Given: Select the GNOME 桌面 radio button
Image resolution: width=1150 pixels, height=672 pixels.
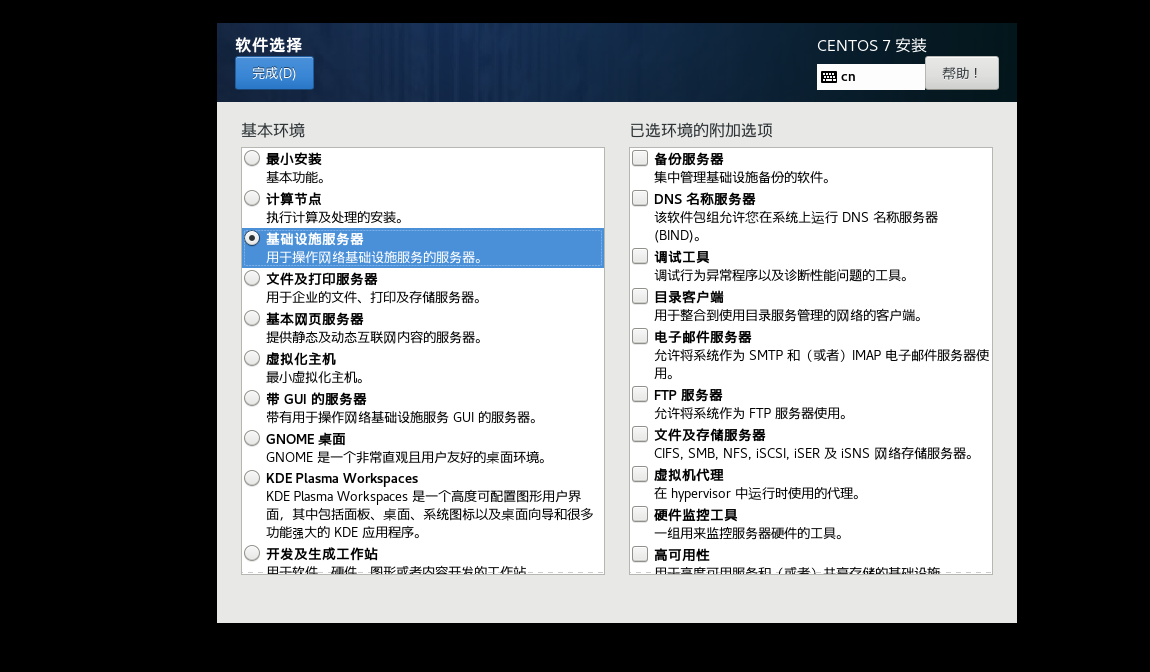Looking at the screenshot, I should click(252, 438).
